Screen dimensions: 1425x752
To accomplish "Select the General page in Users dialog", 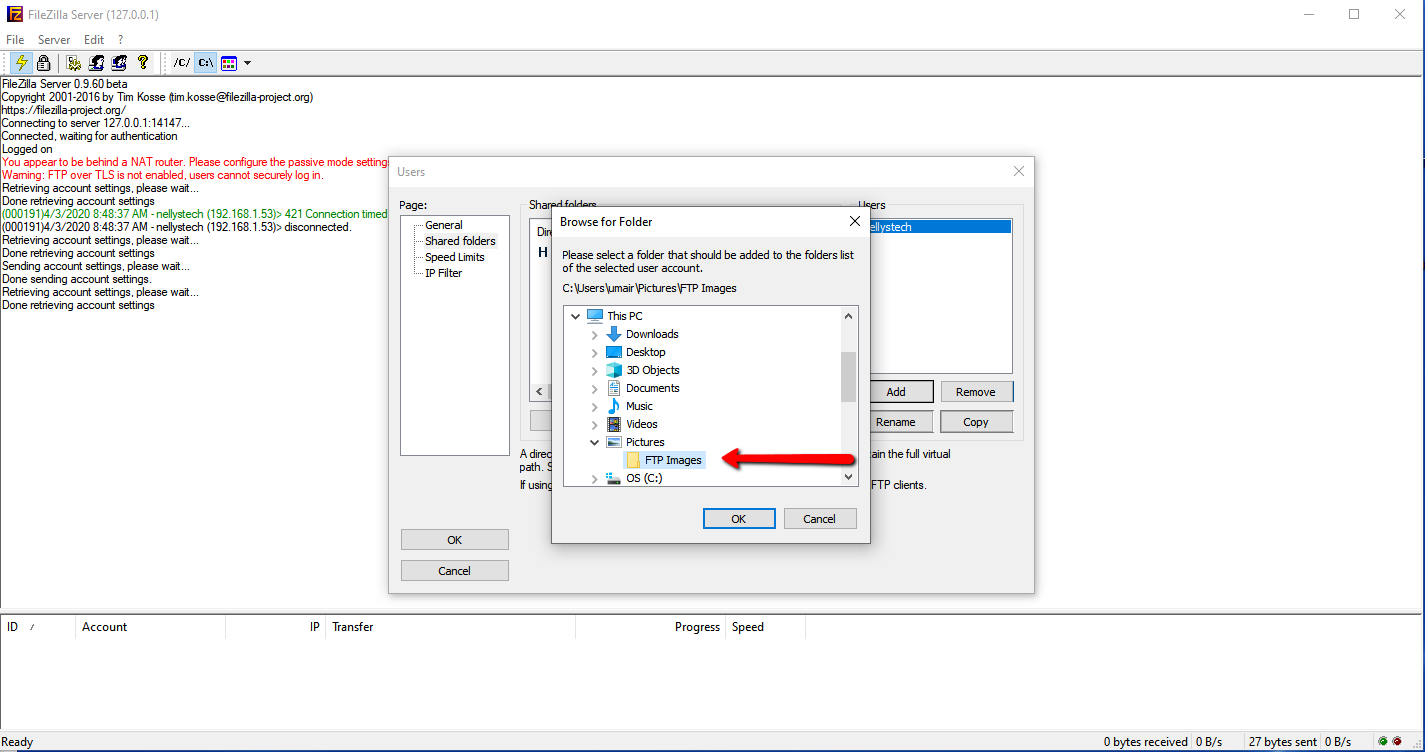I will [444, 225].
